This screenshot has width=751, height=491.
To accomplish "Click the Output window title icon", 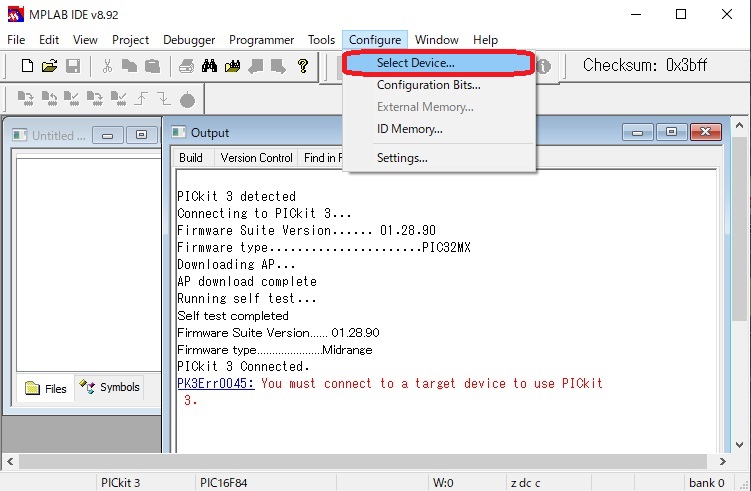I will (179, 132).
